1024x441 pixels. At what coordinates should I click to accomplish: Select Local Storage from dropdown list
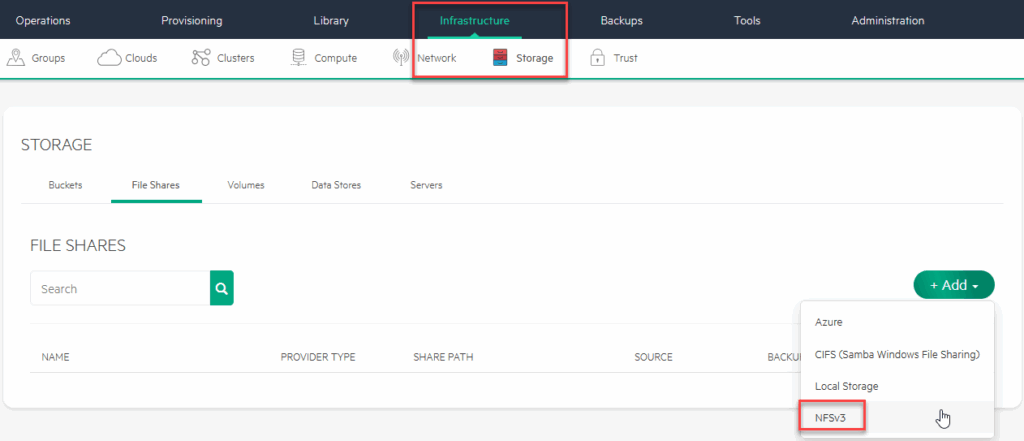848,386
